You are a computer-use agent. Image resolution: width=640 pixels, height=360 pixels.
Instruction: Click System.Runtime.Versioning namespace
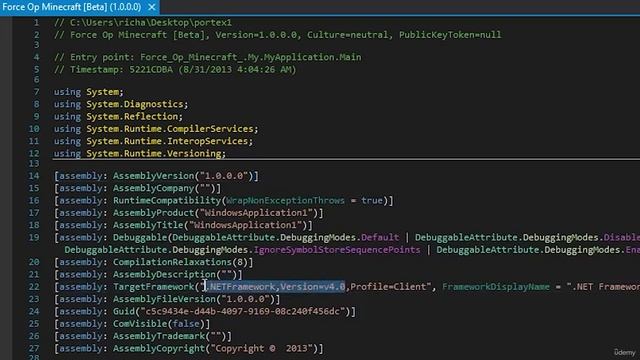[153, 153]
